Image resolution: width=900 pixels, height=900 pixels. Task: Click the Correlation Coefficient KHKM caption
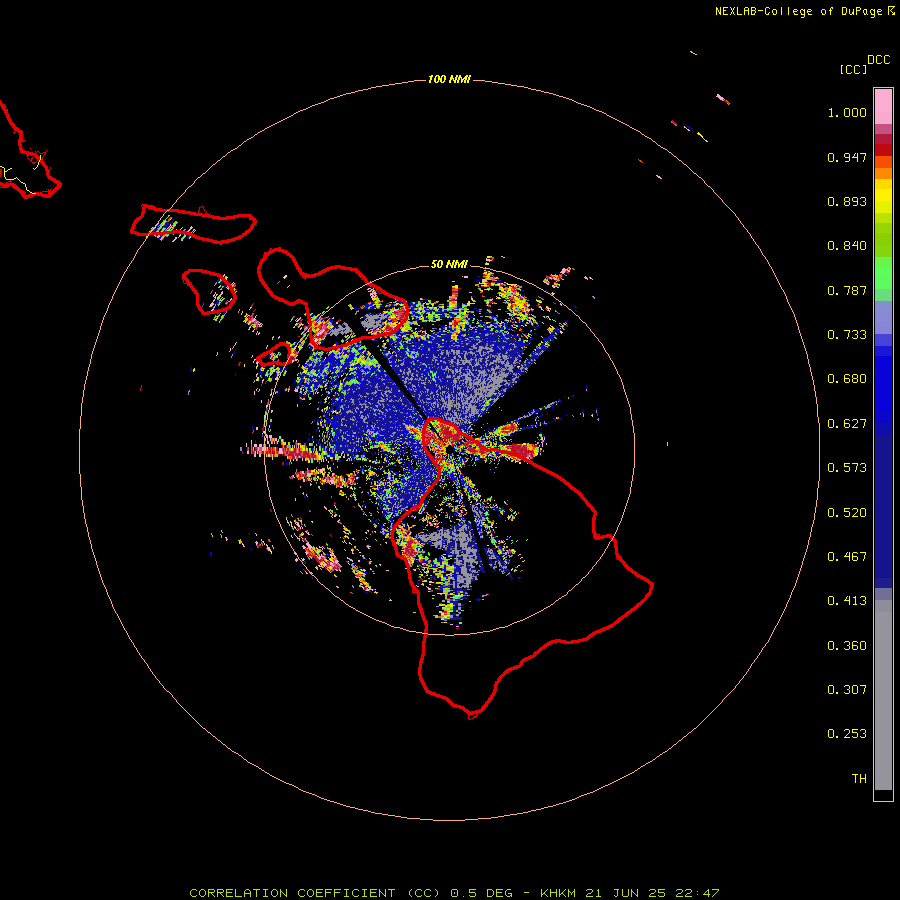point(454,893)
